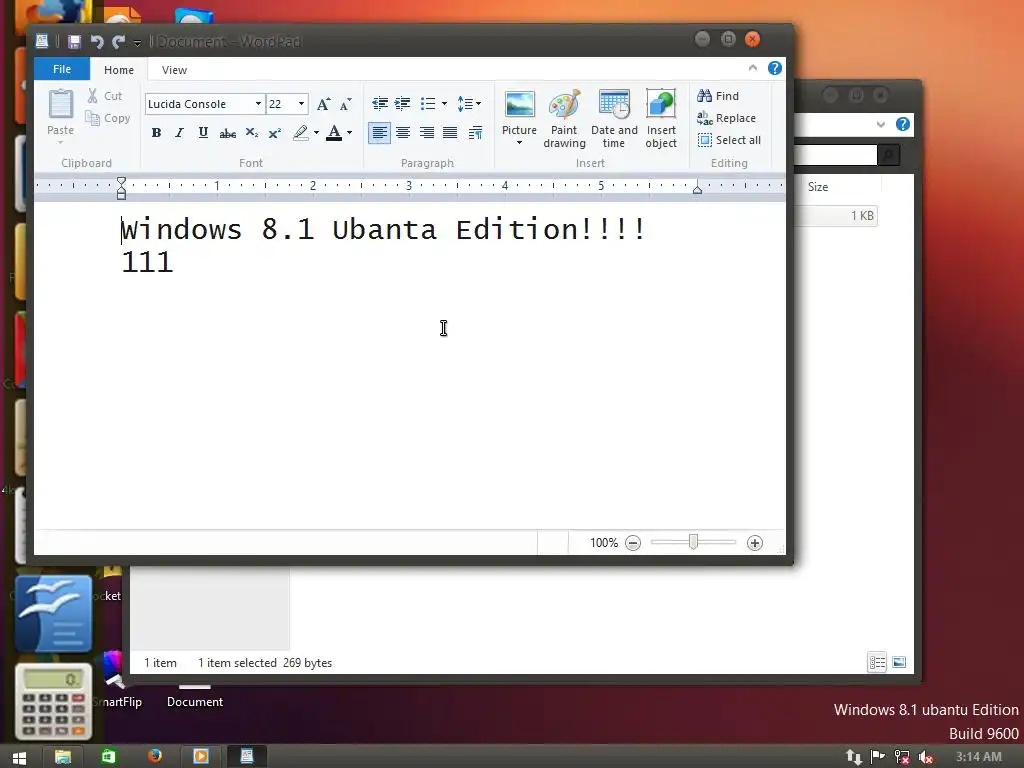Apply the font text color

(x=334, y=133)
